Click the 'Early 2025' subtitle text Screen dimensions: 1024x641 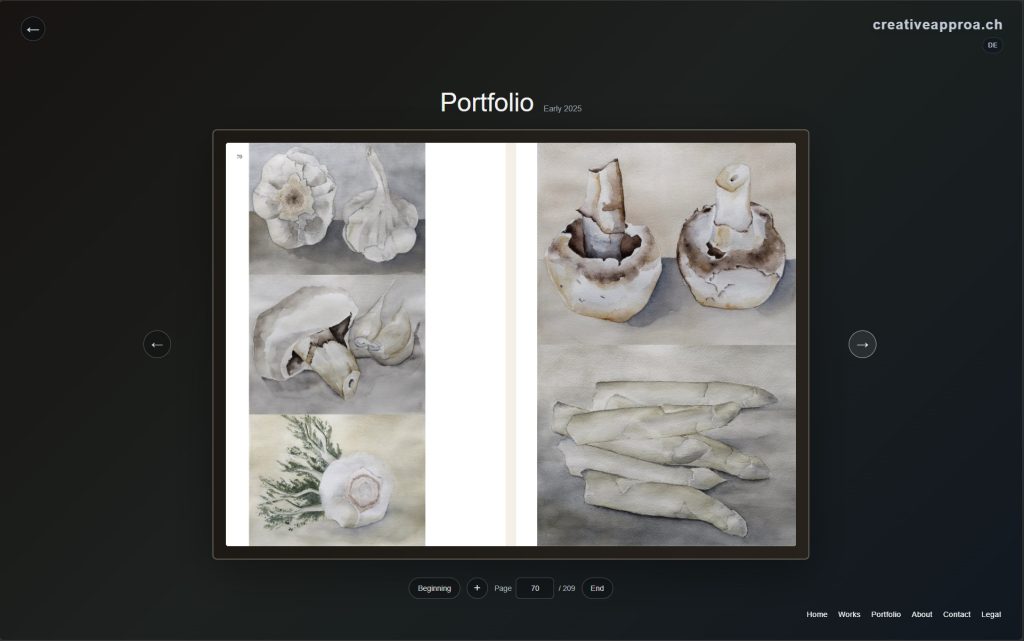[562, 108]
